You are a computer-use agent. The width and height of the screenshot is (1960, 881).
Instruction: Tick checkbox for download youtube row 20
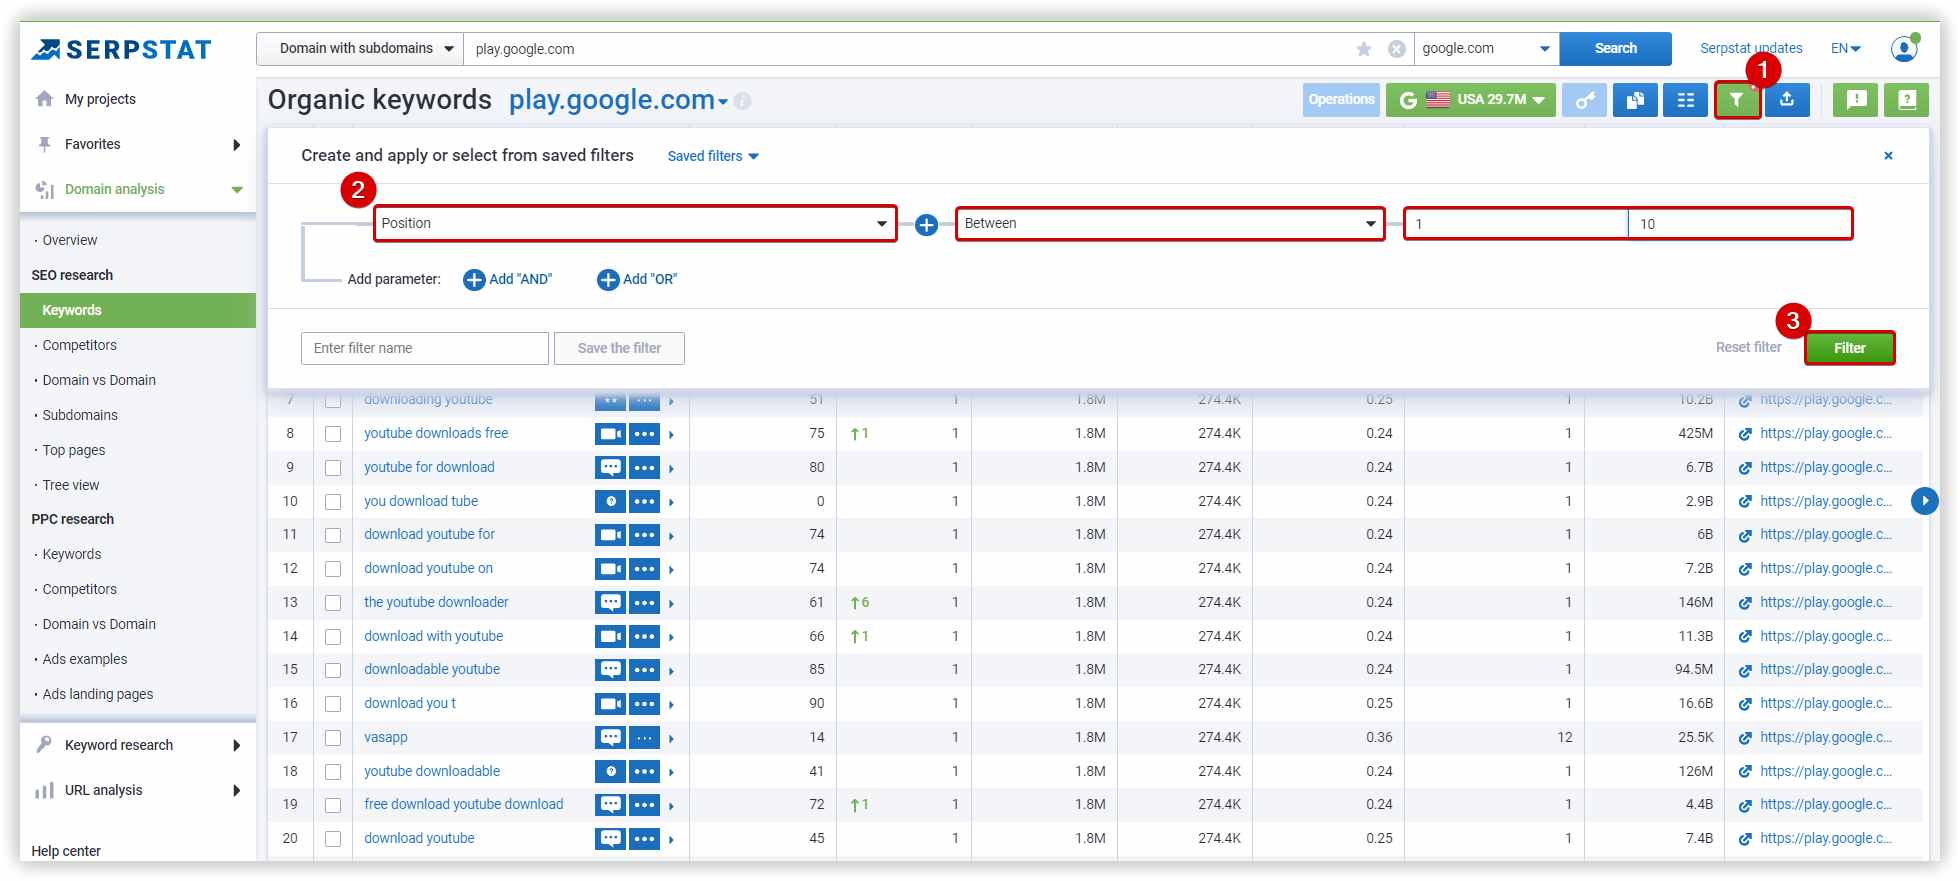pos(333,839)
